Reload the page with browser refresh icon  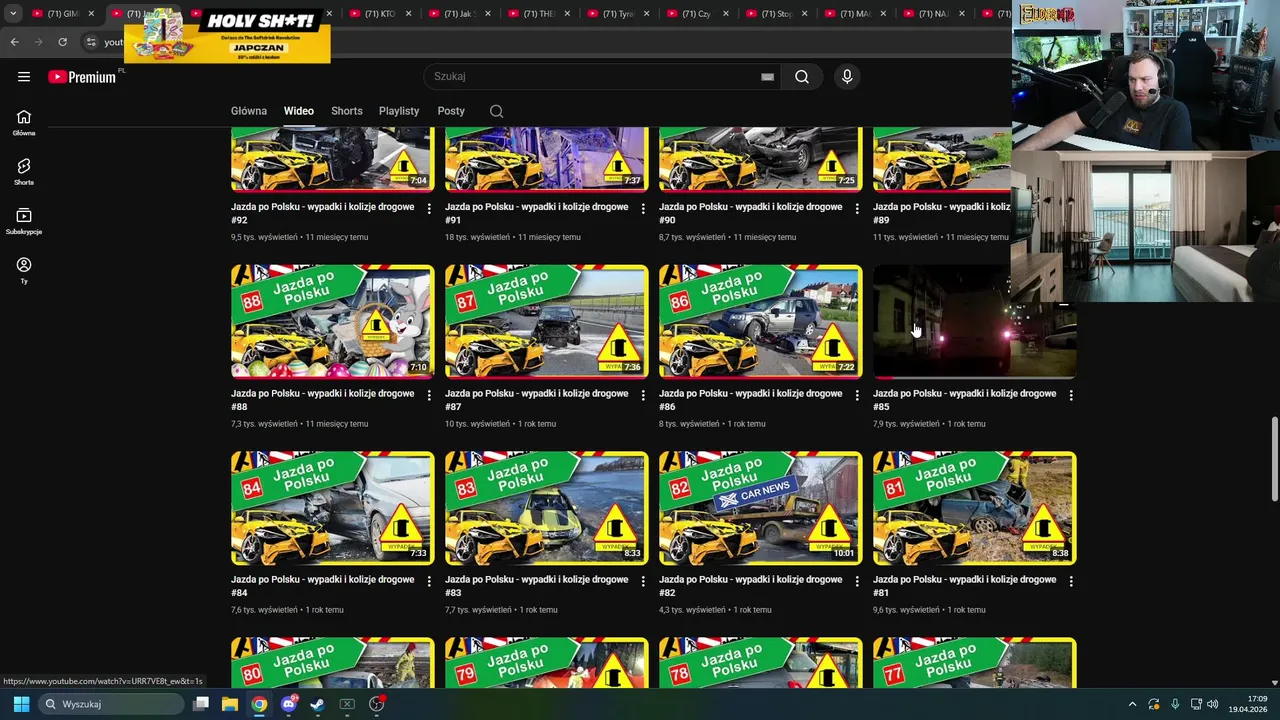click(x=62, y=42)
